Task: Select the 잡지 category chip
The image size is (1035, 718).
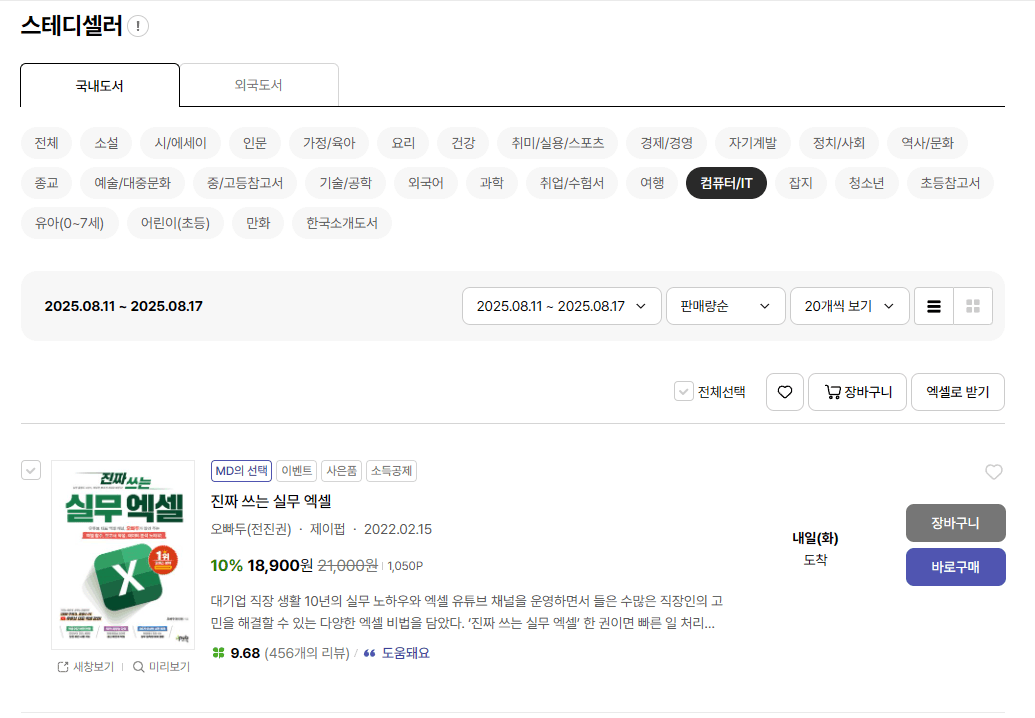Action: 801,183
